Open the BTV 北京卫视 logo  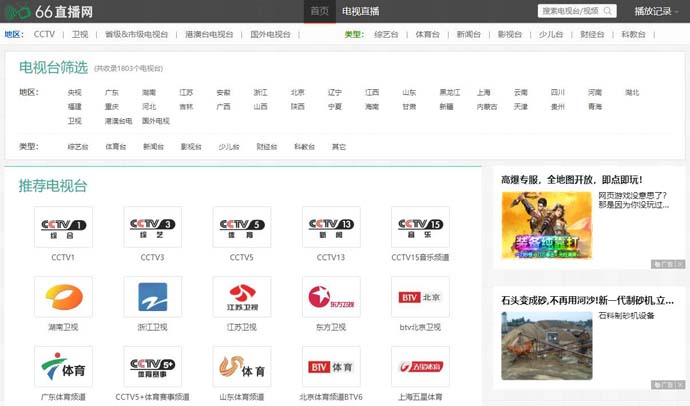pyautogui.click(x=420, y=297)
